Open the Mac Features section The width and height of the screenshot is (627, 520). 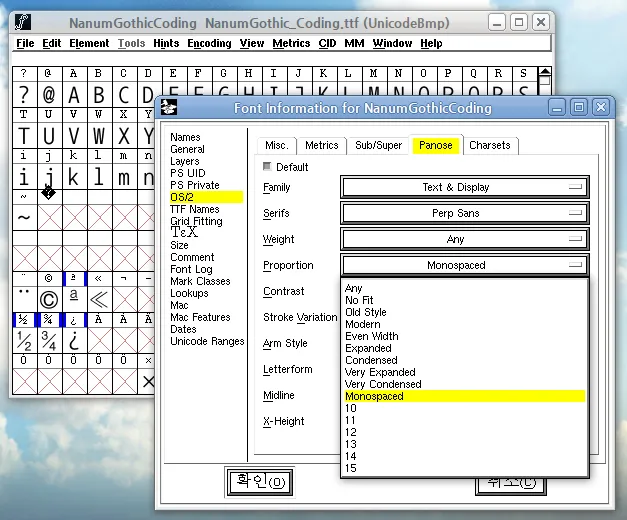200,317
